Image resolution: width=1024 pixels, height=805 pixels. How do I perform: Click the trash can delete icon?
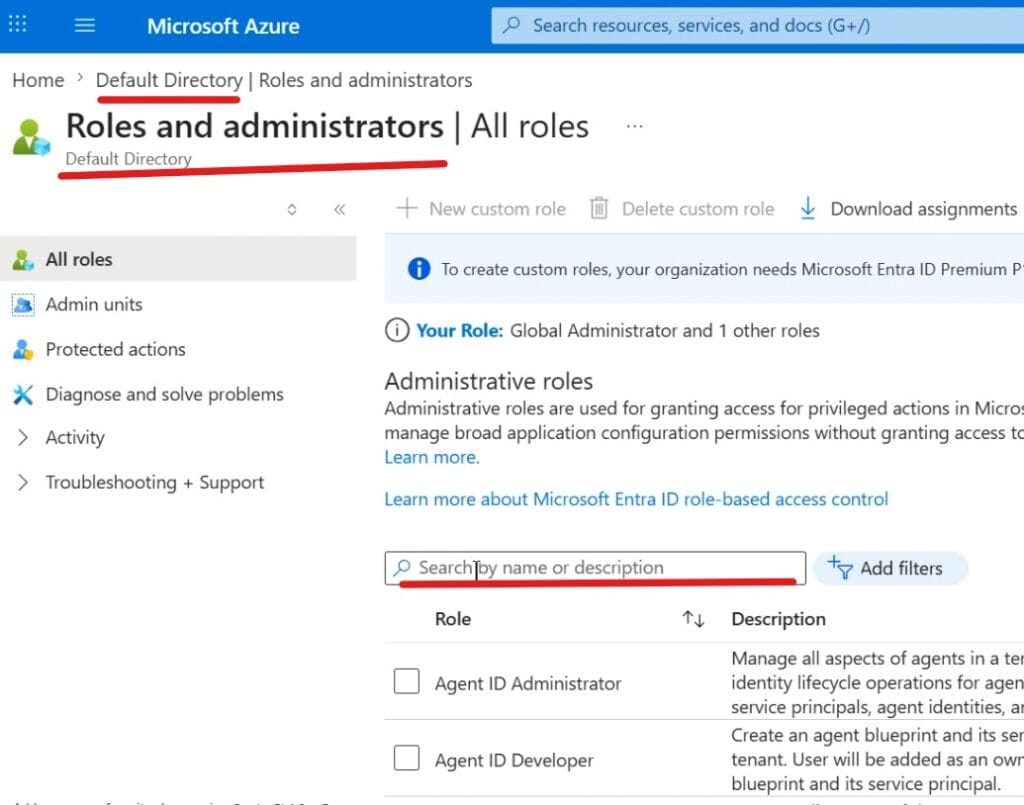pyautogui.click(x=599, y=208)
